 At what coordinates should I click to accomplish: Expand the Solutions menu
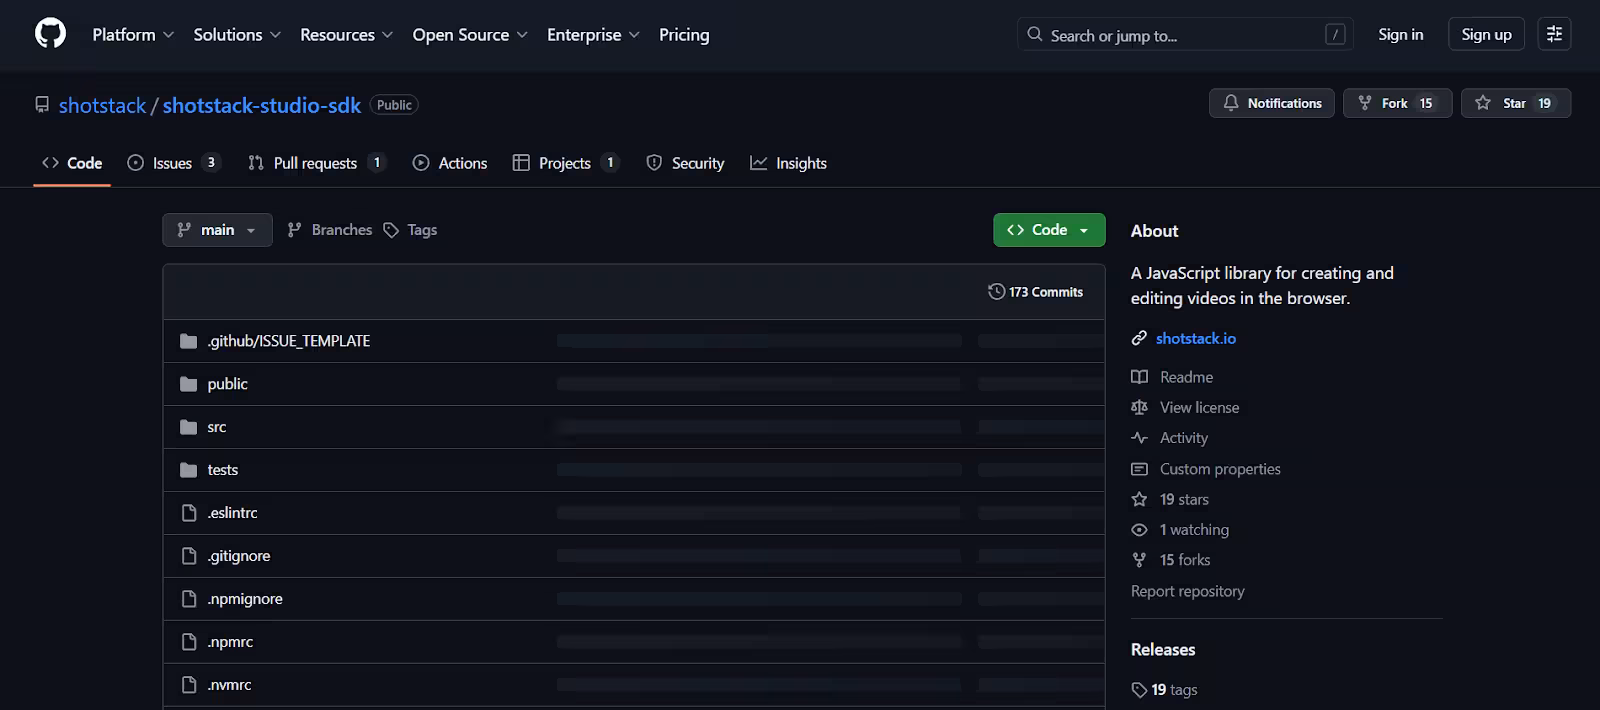coord(237,34)
